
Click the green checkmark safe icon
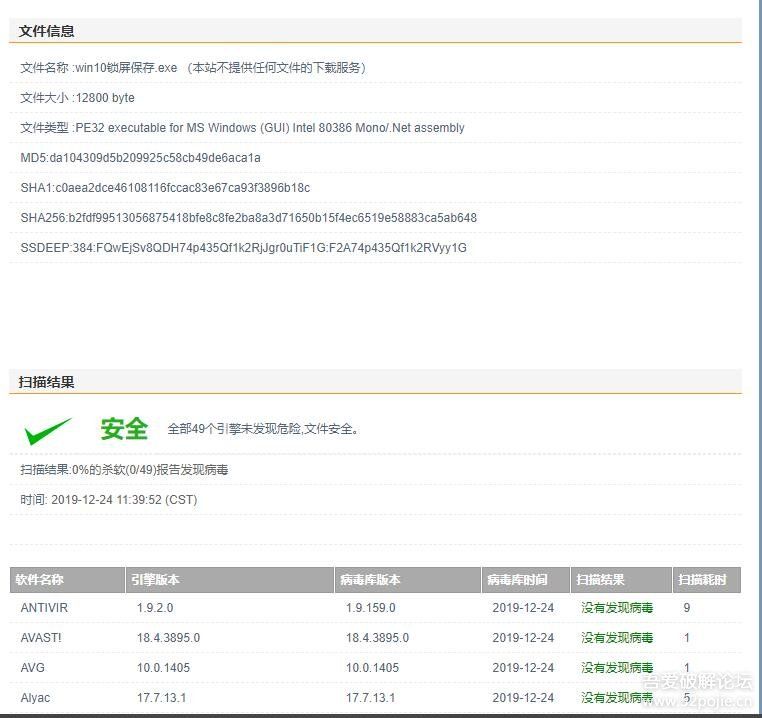[x=48, y=431]
